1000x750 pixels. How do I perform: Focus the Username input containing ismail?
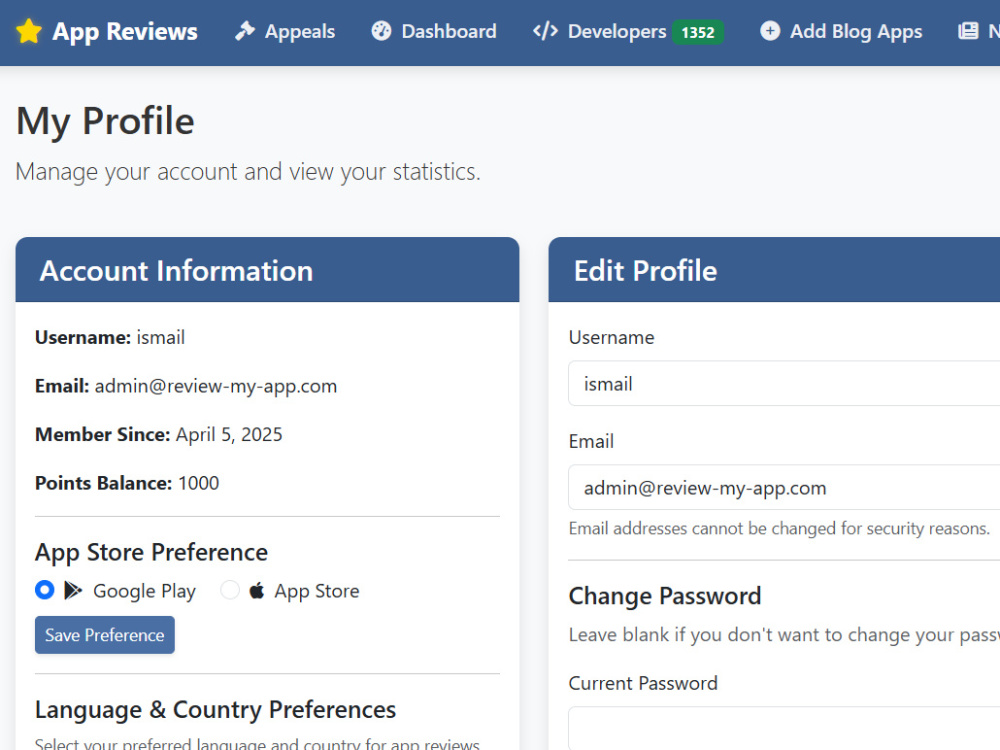784,384
